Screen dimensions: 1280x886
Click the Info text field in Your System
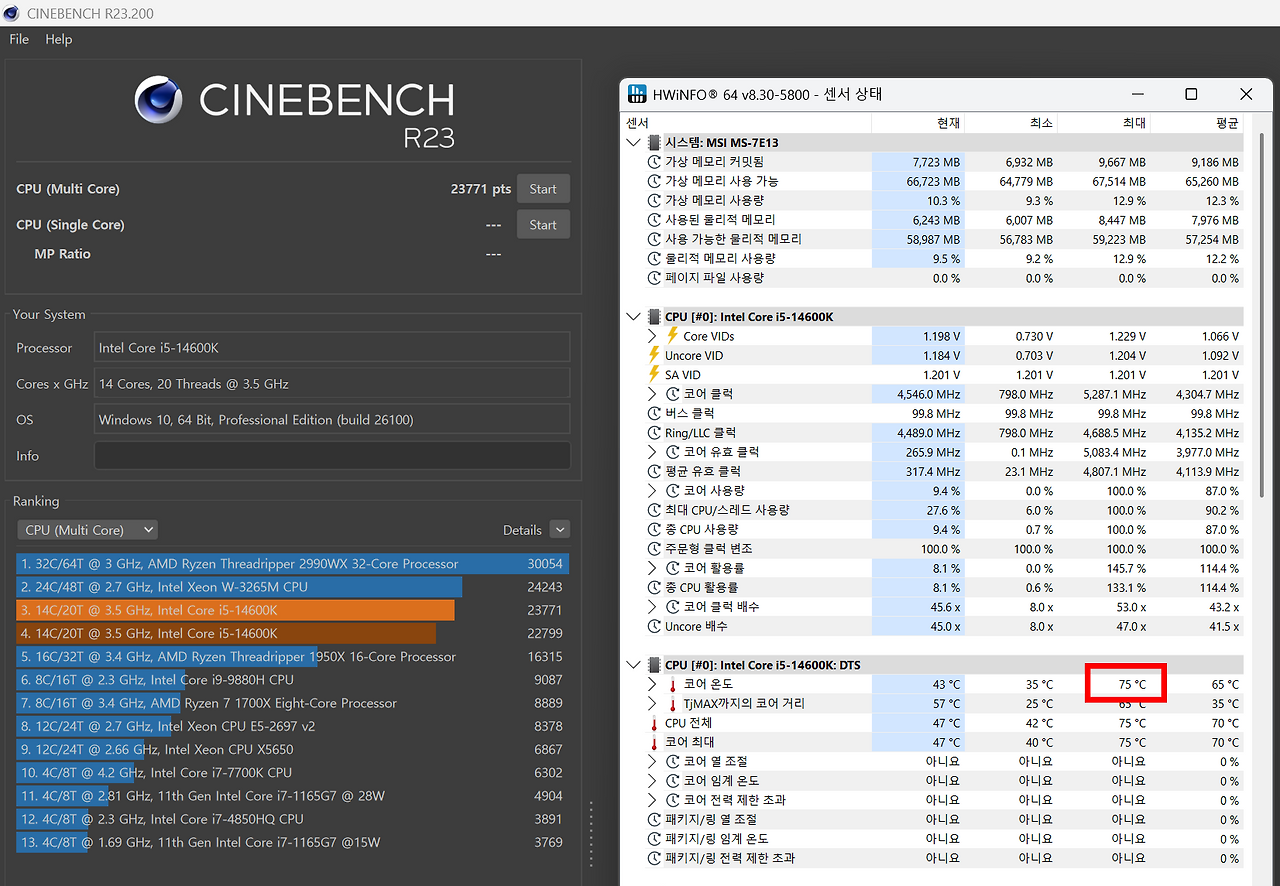coord(332,456)
